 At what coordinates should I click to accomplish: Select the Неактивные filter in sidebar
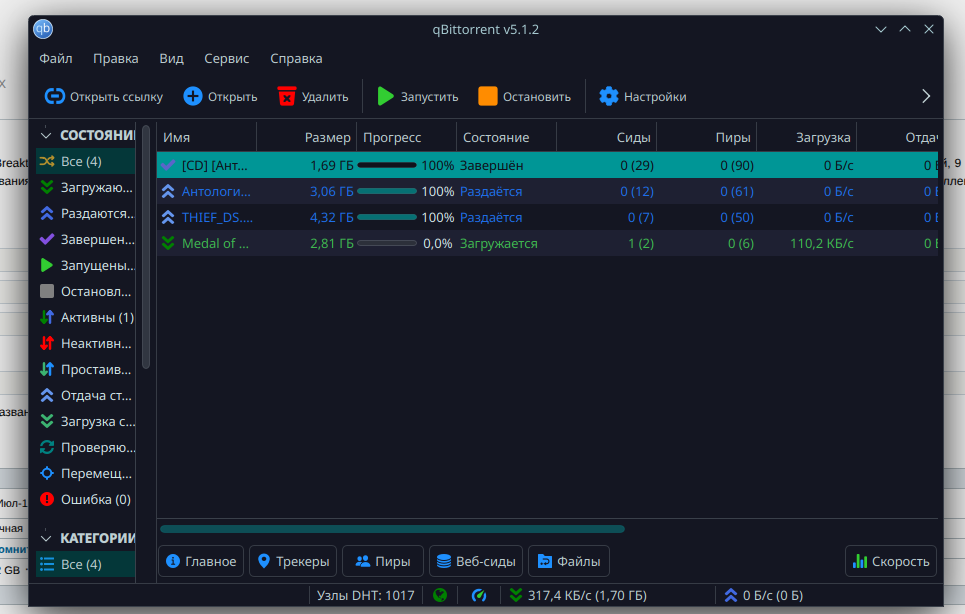coord(86,343)
